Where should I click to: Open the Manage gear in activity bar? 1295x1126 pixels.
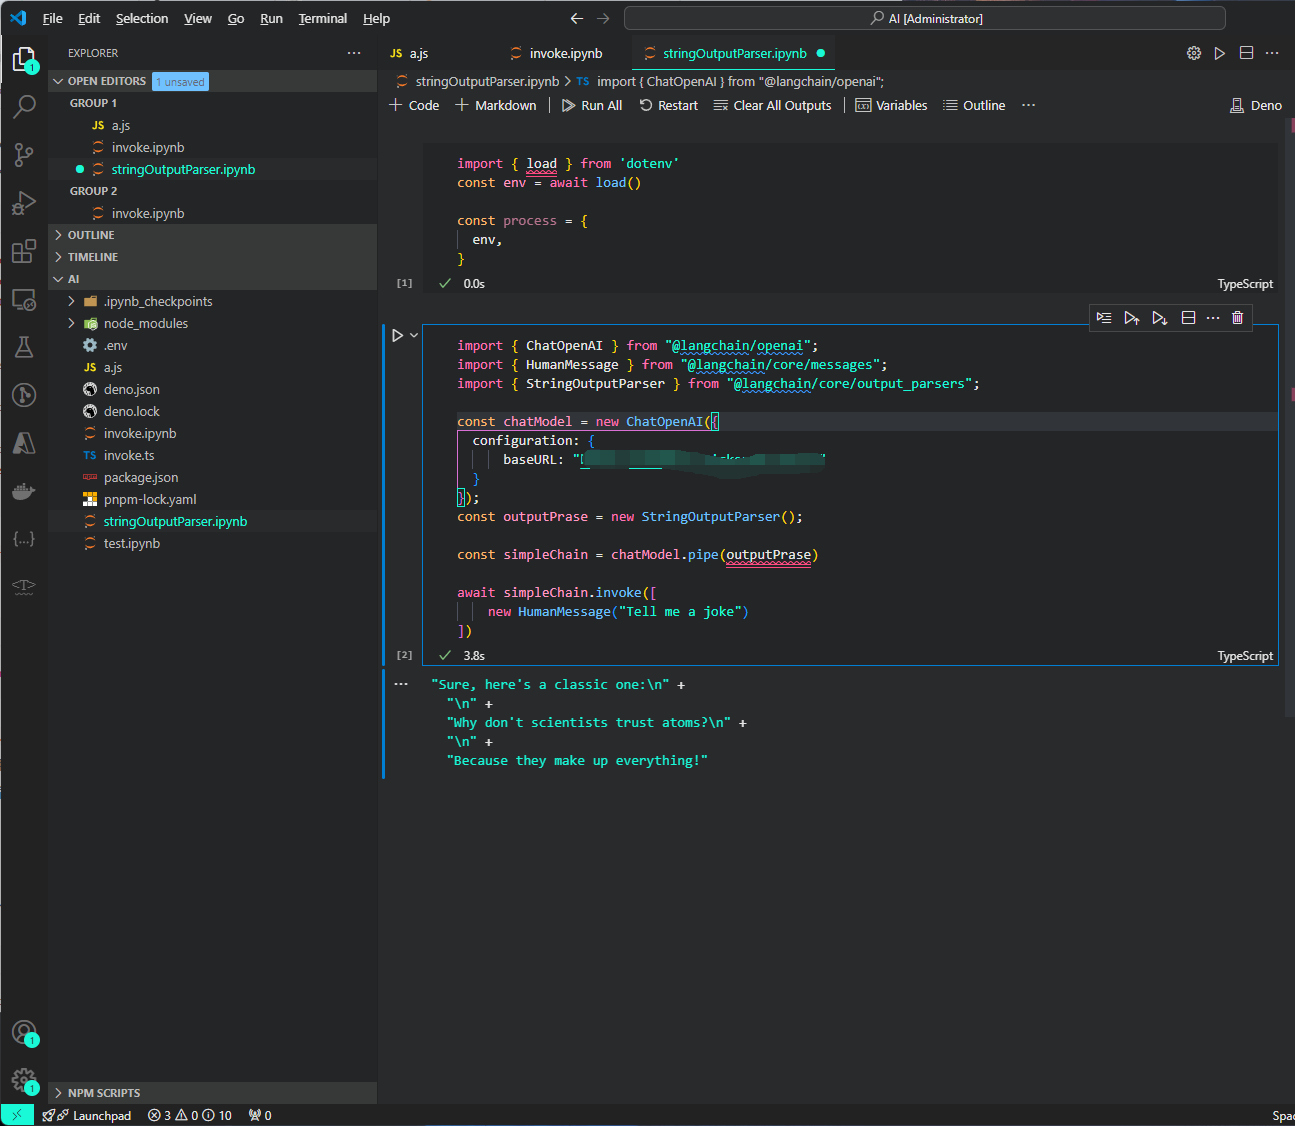point(24,1080)
